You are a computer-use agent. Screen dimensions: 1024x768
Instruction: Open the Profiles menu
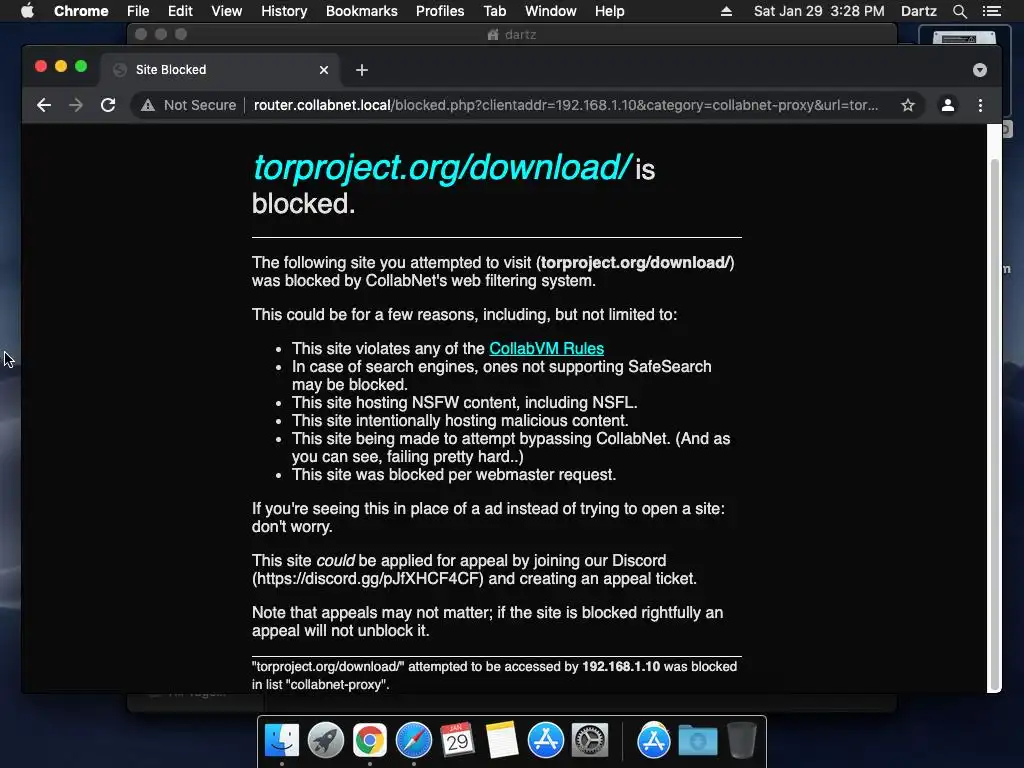click(x=440, y=11)
